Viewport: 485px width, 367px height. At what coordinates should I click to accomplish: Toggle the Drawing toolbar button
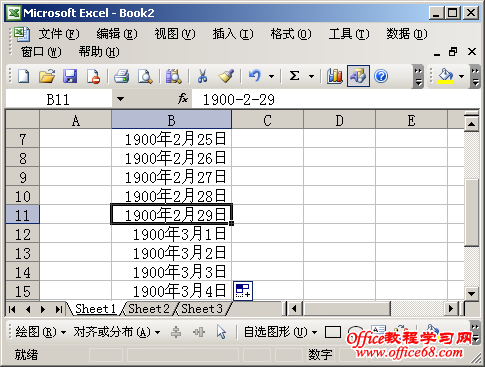pyautogui.click(x=358, y=76)
